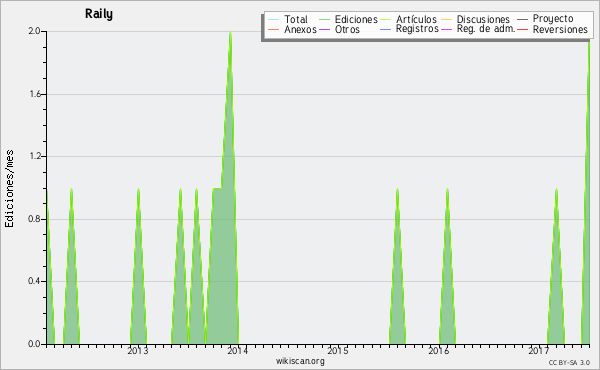Click the 0.0 y-axis value

click(34, 344)
